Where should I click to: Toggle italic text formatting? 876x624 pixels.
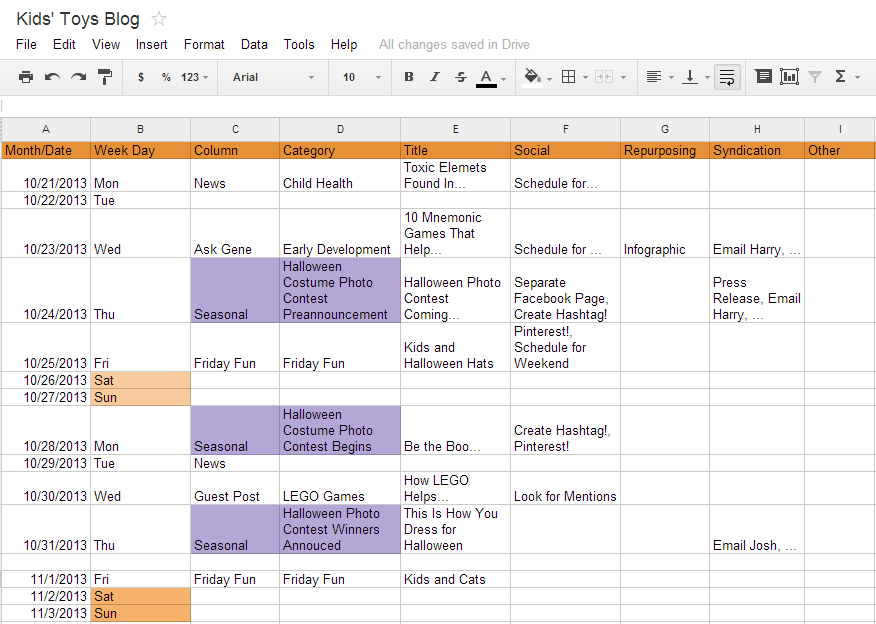click(x=434, y=77)
